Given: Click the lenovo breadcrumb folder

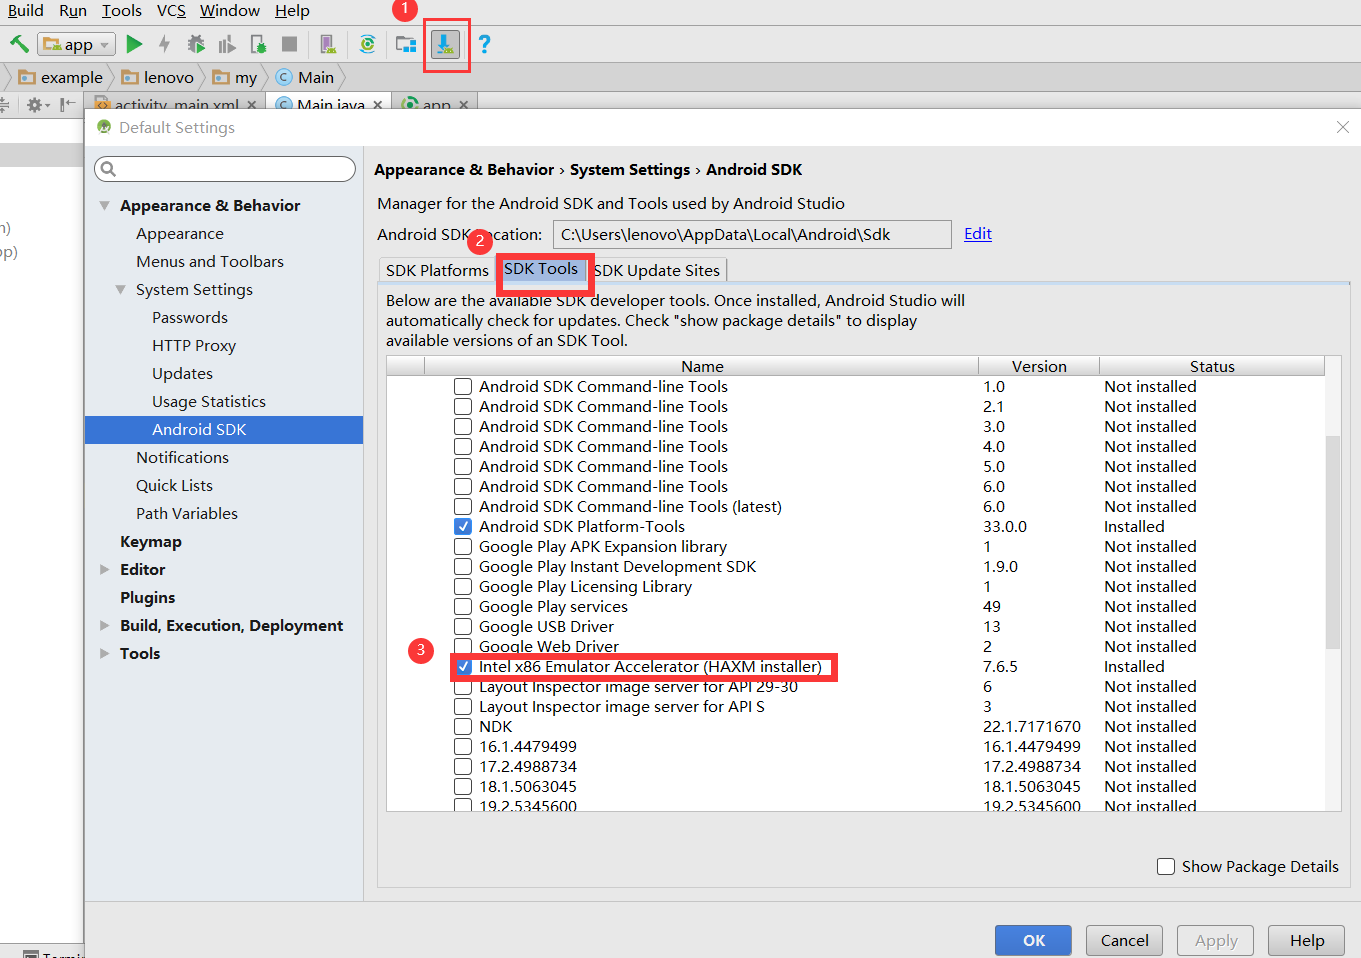Looking at the screenshot, I should (158, 77).
